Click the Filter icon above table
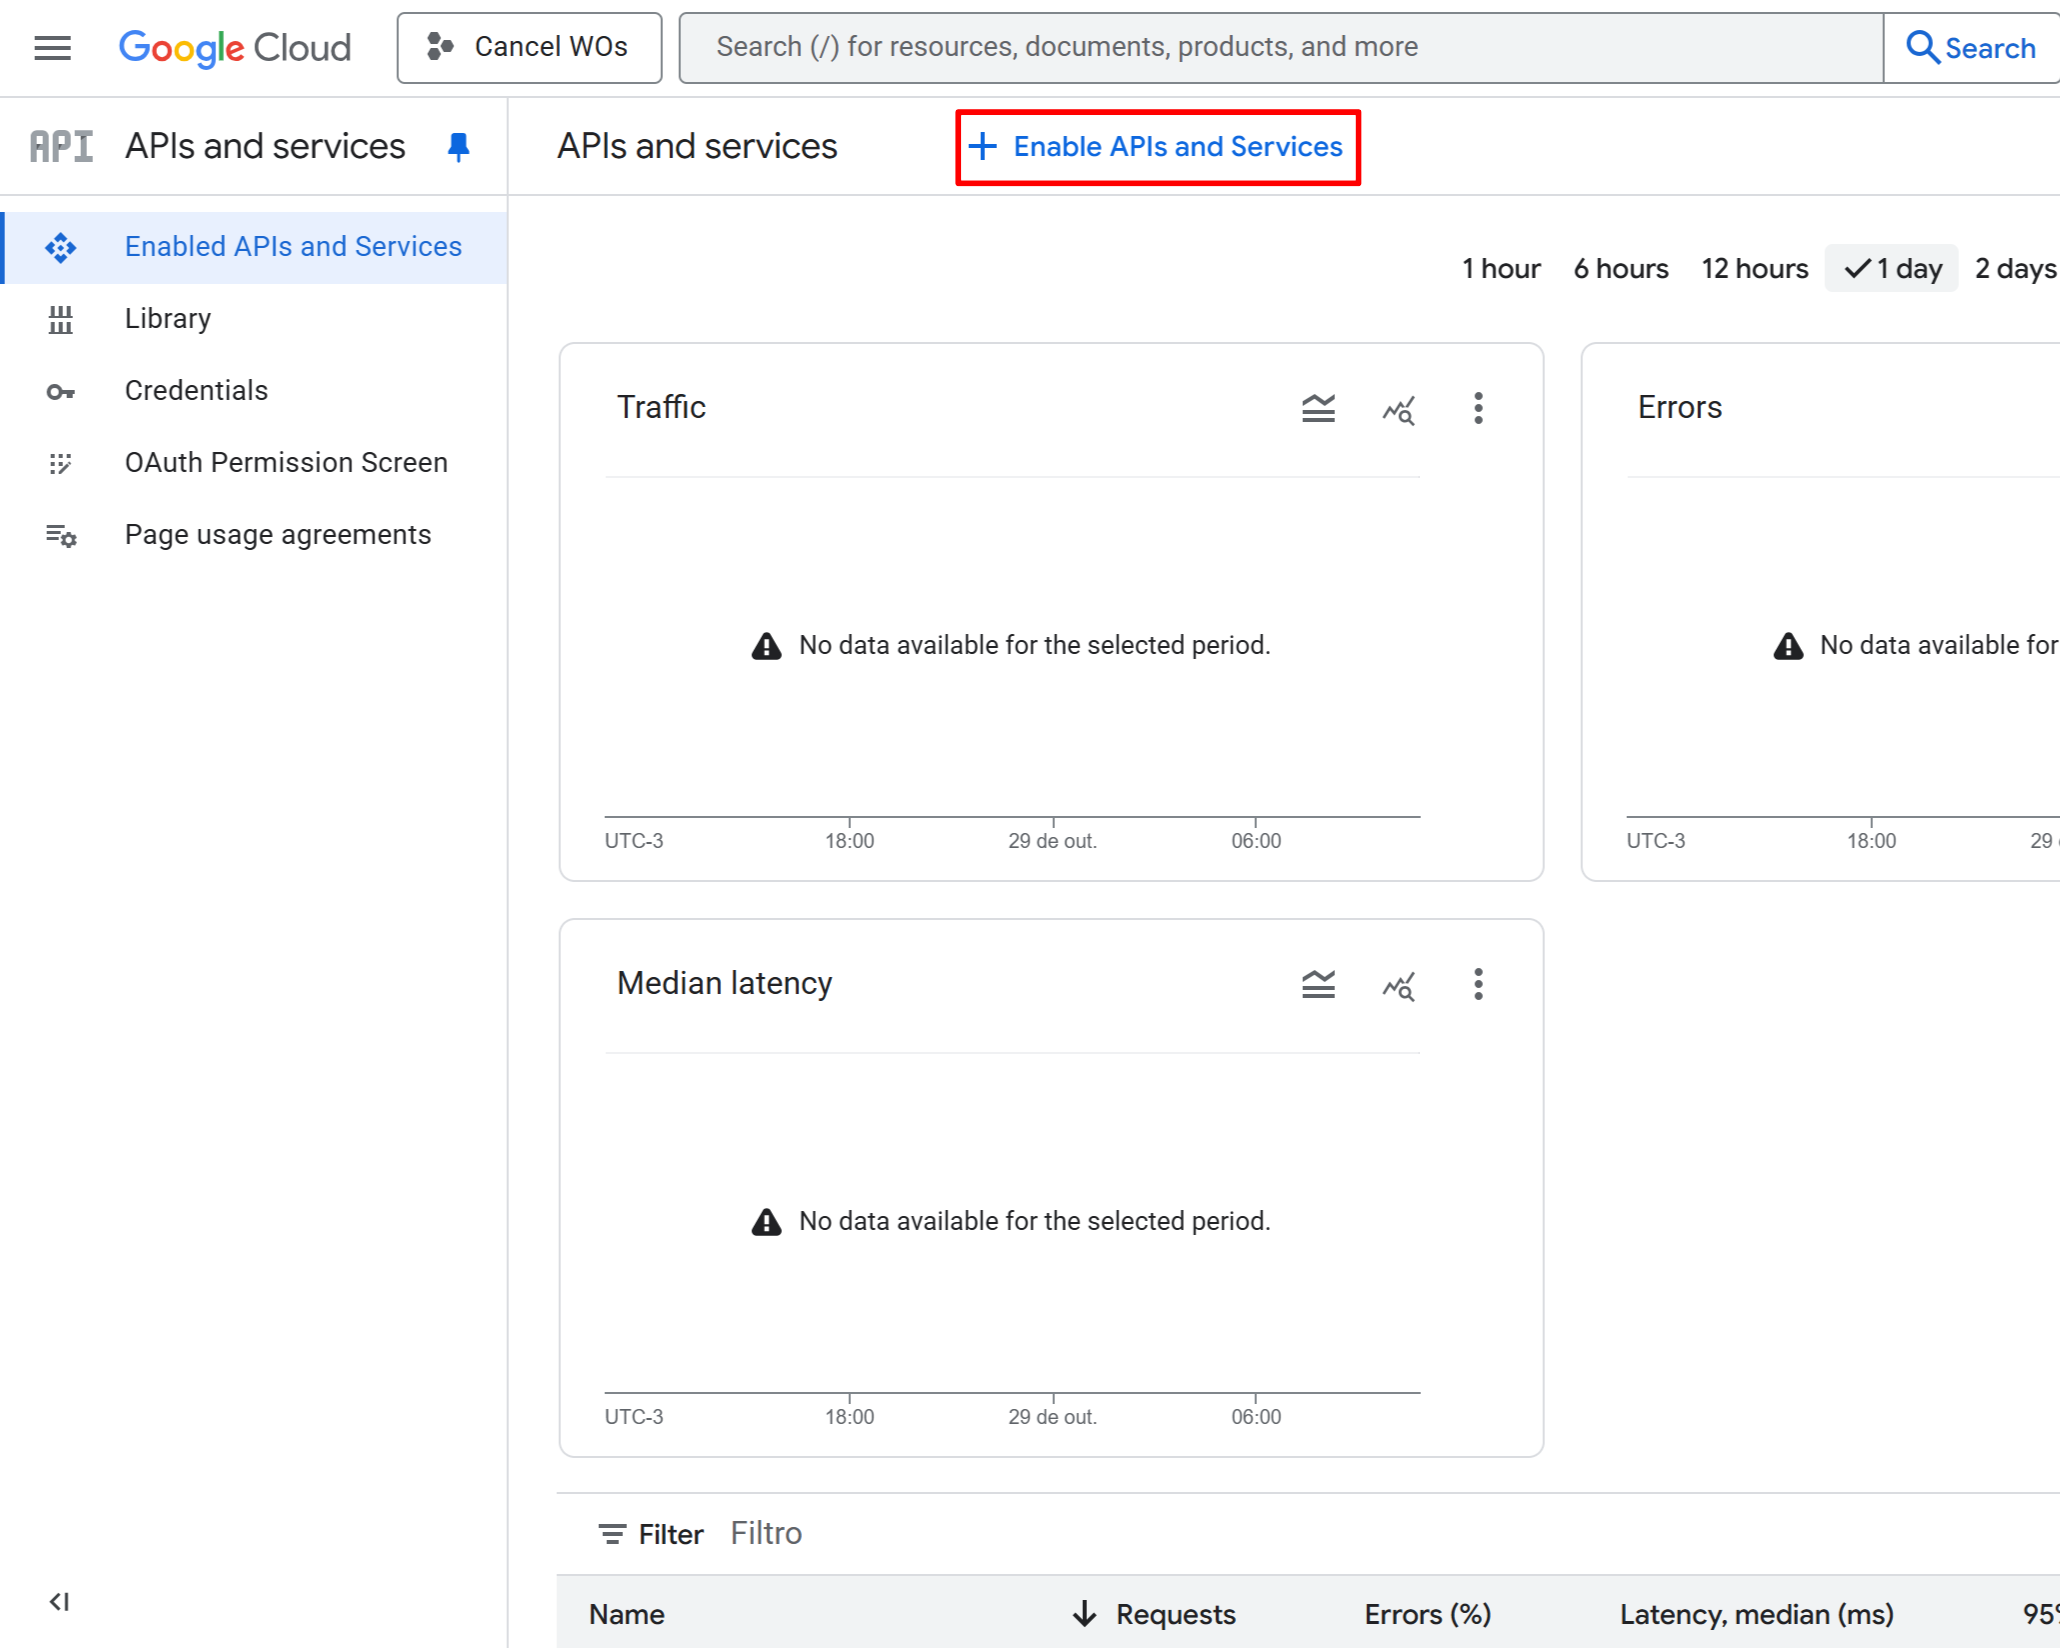This screenshot has width=2060, height=1648. tap(612, 1534)
